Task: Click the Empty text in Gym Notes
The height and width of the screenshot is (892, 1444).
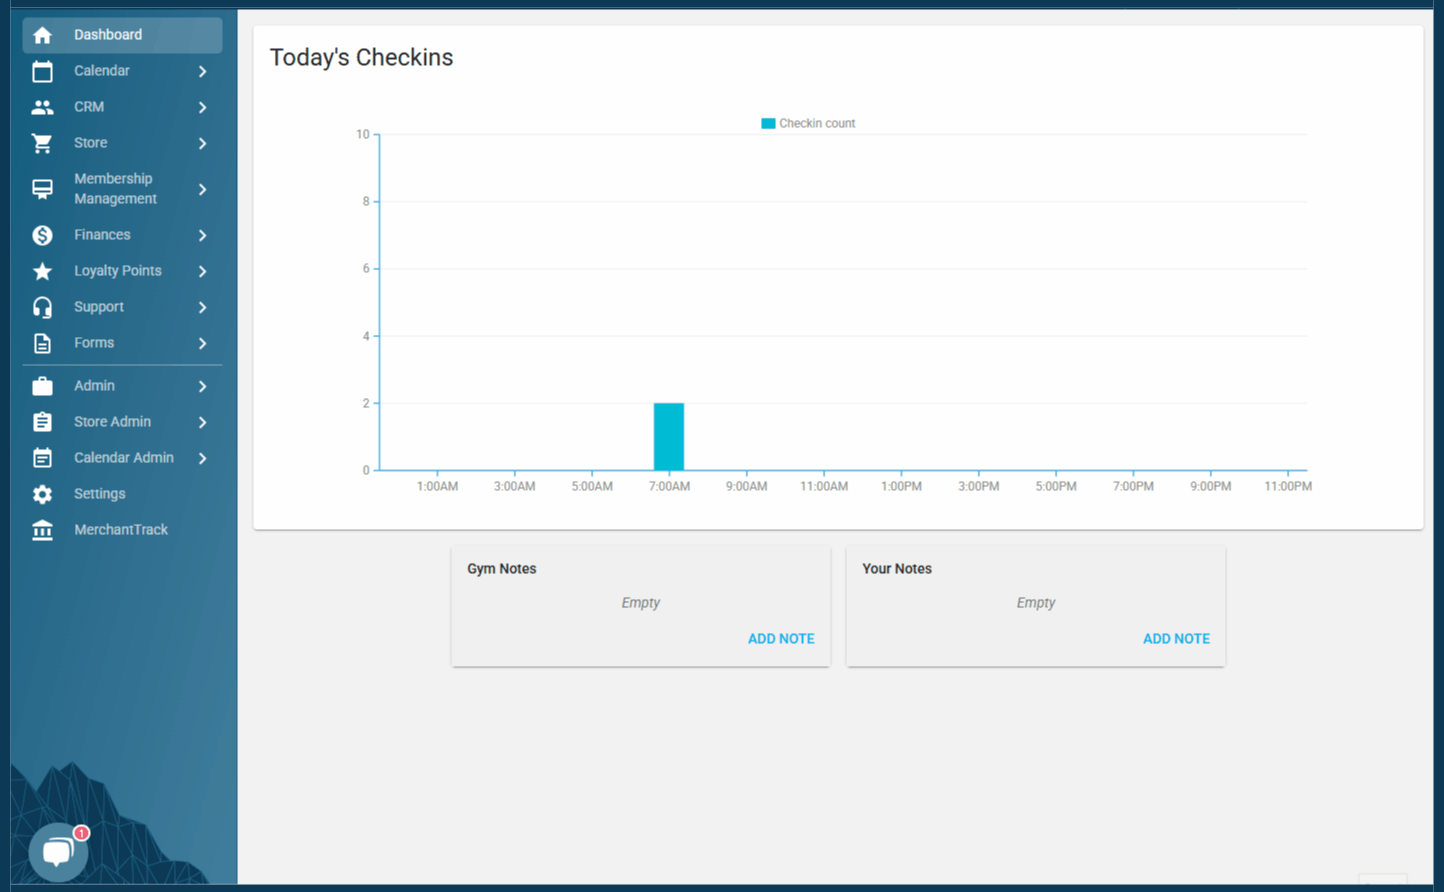Action: (640, 603)
